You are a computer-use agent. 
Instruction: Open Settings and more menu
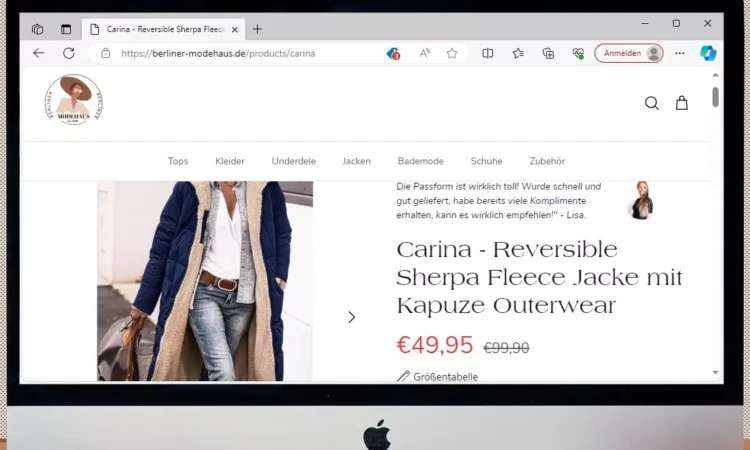[x=680, y=53]
